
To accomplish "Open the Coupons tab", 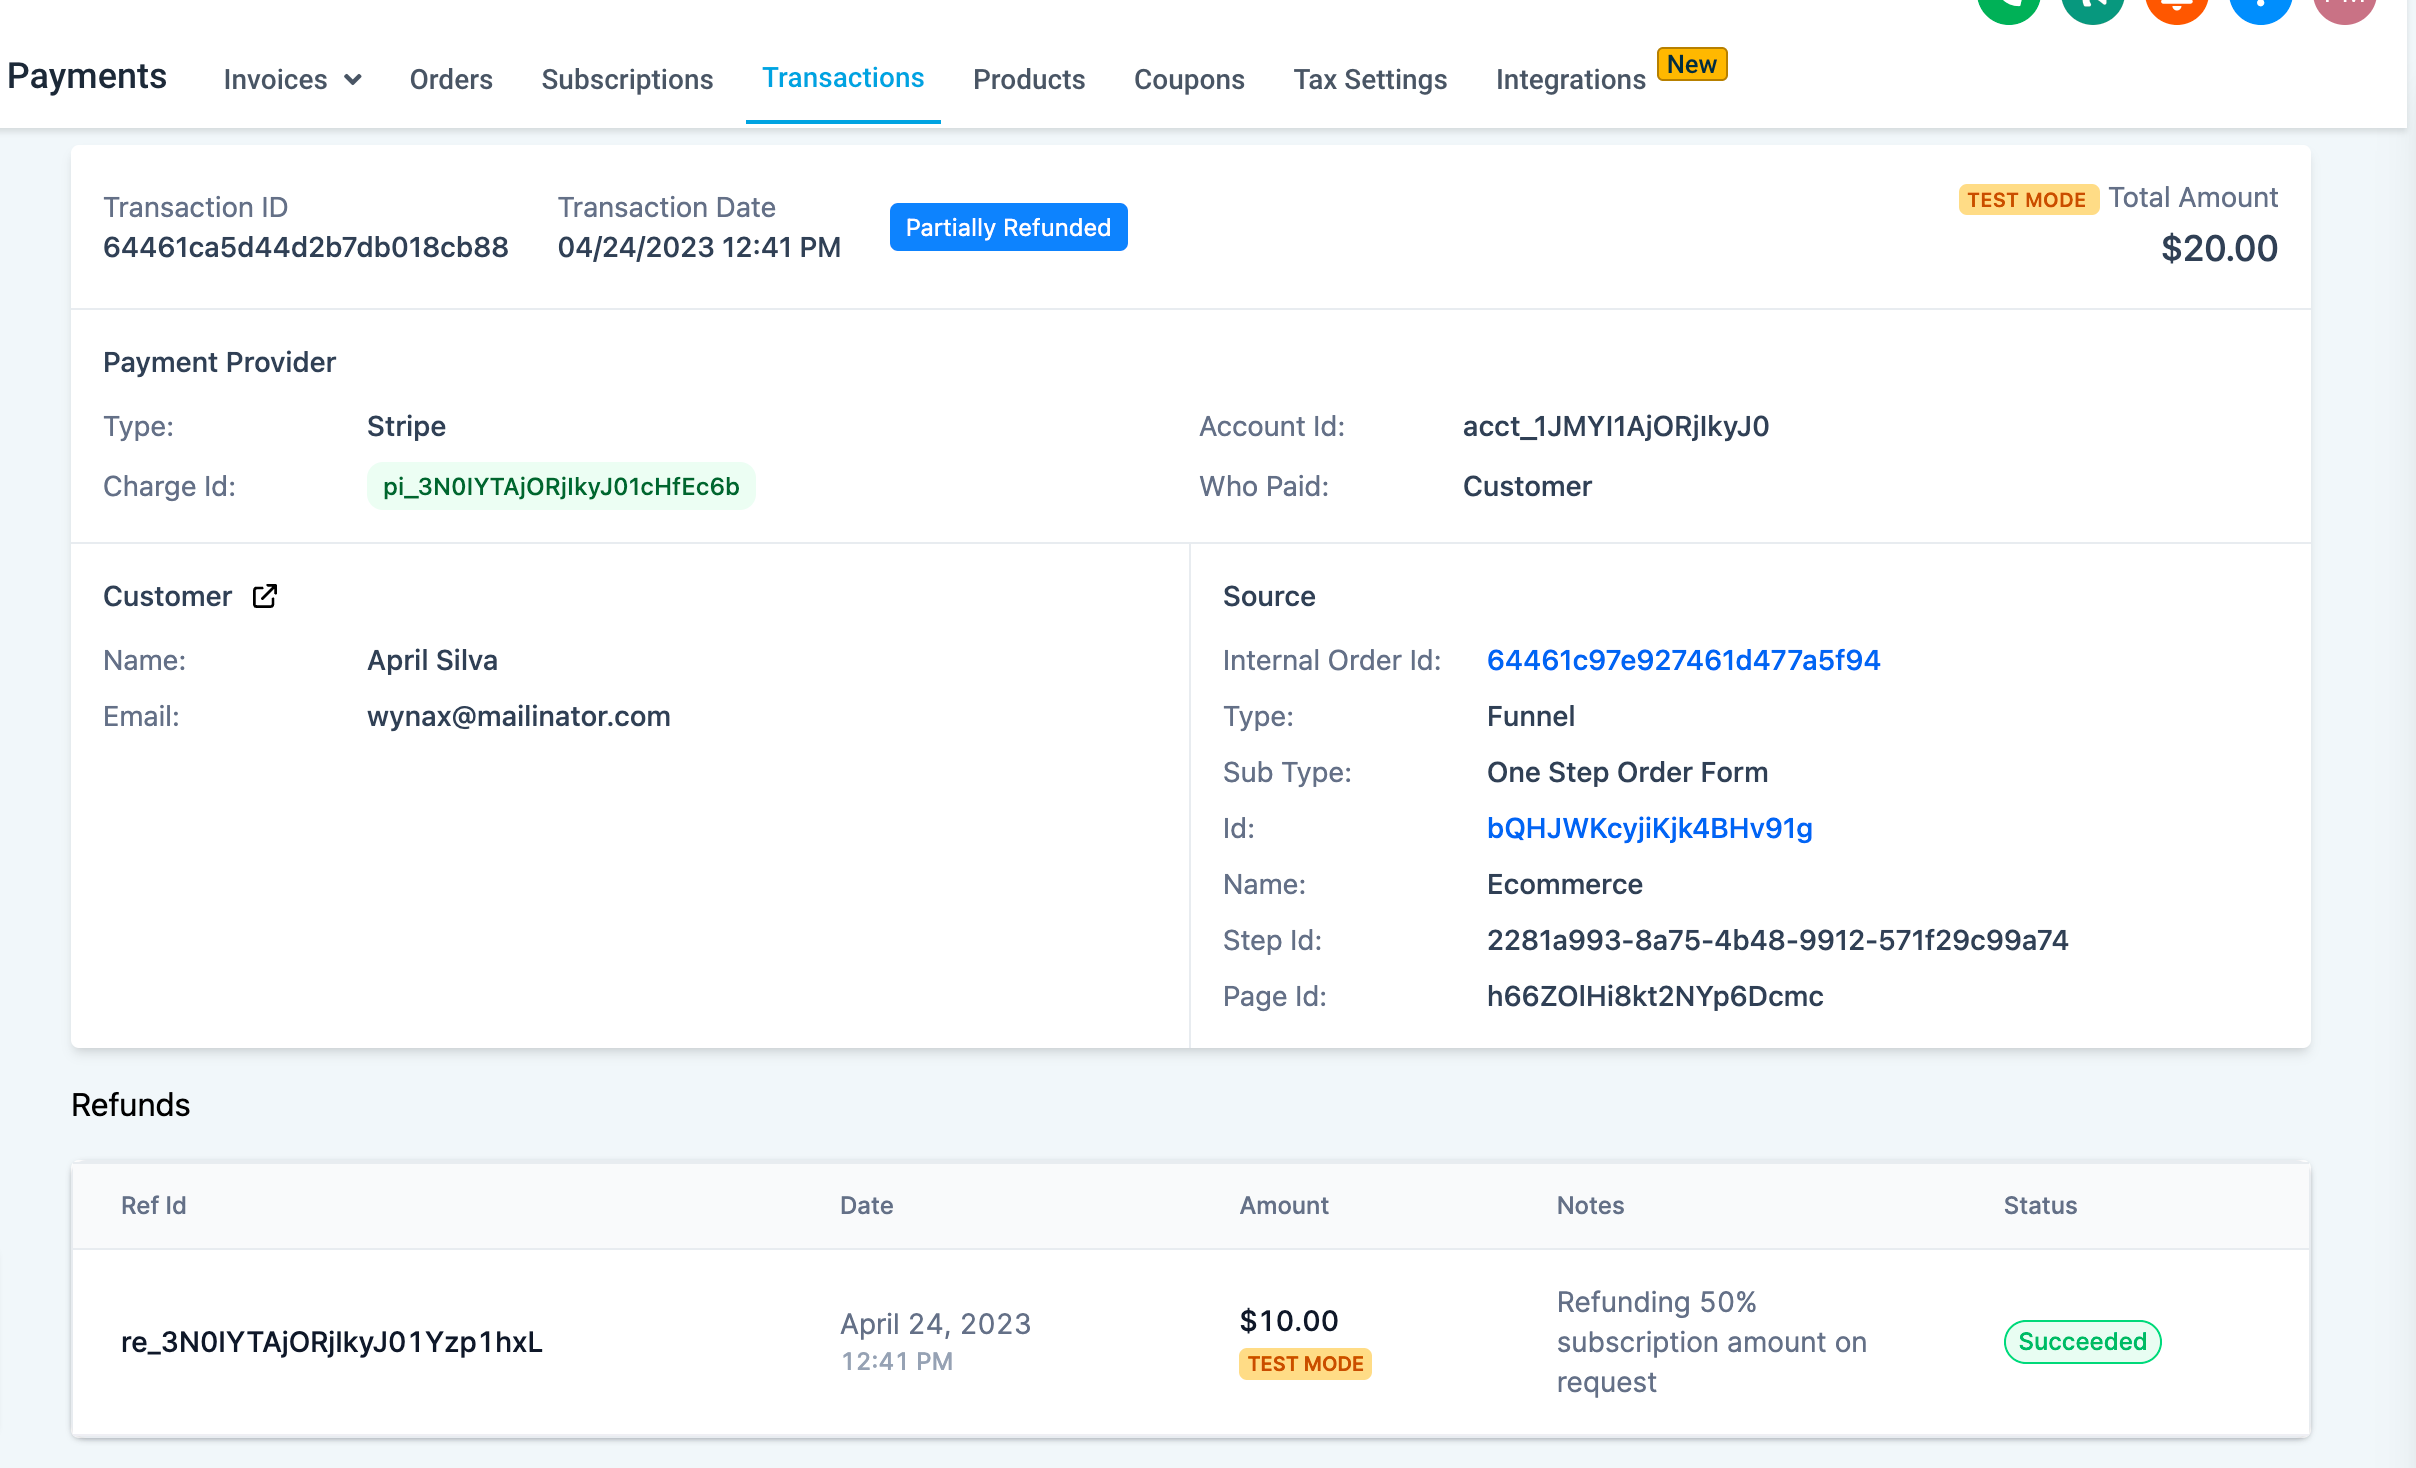I will pos(1189,80).
